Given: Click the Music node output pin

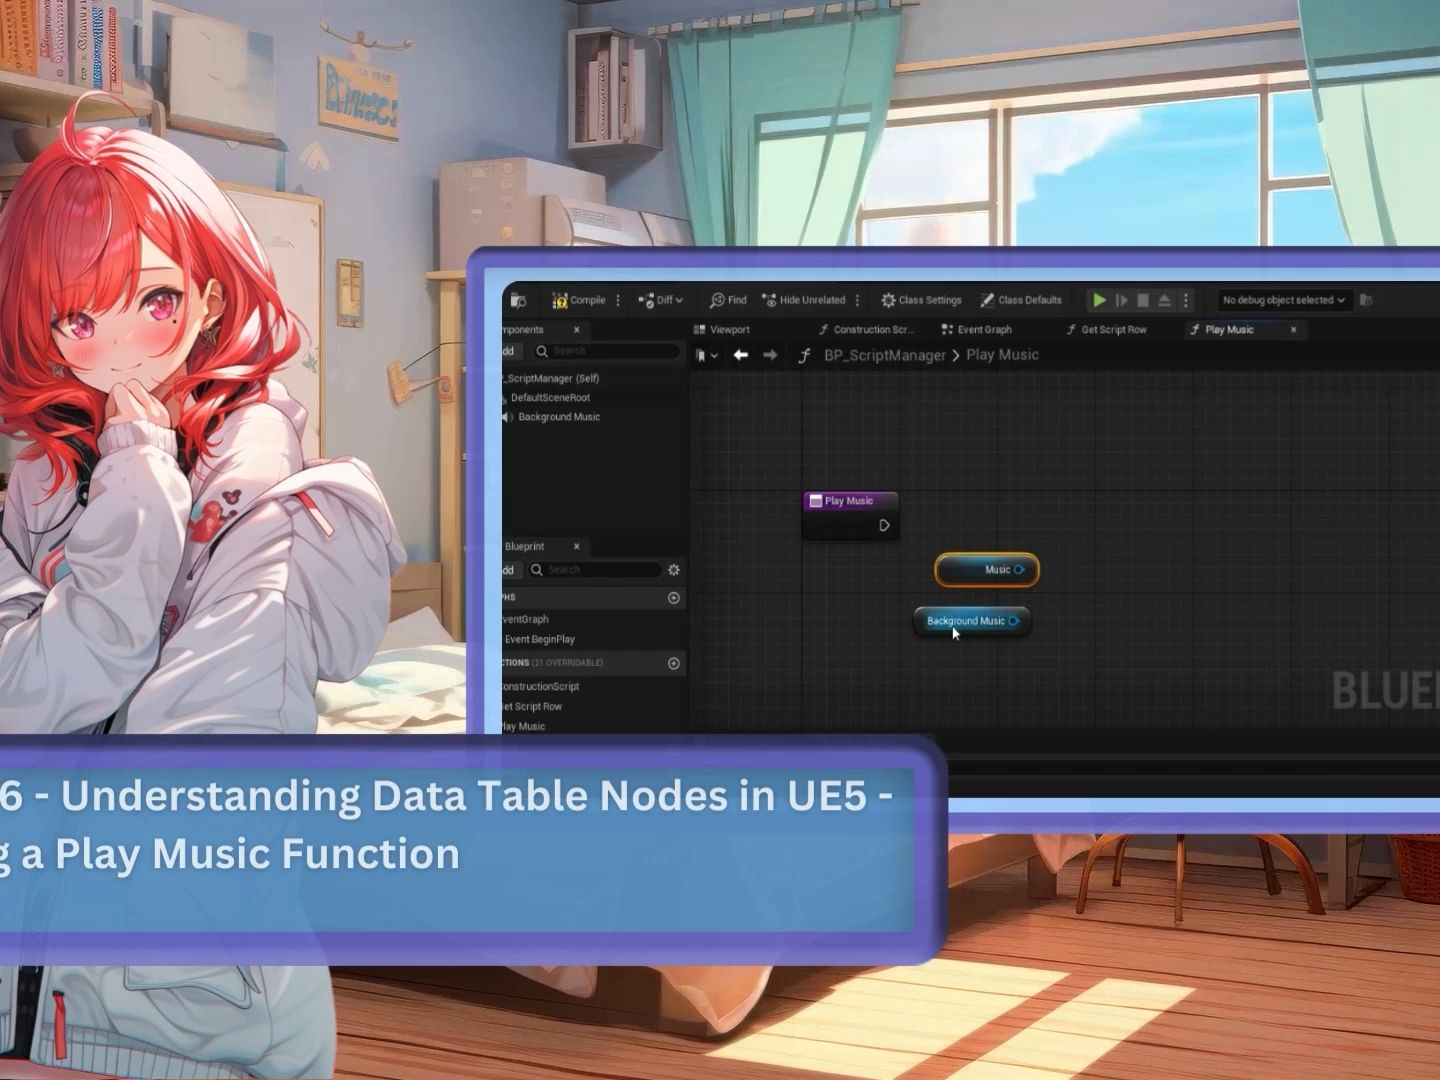Looking at the screenshot, I should 1019,570.
